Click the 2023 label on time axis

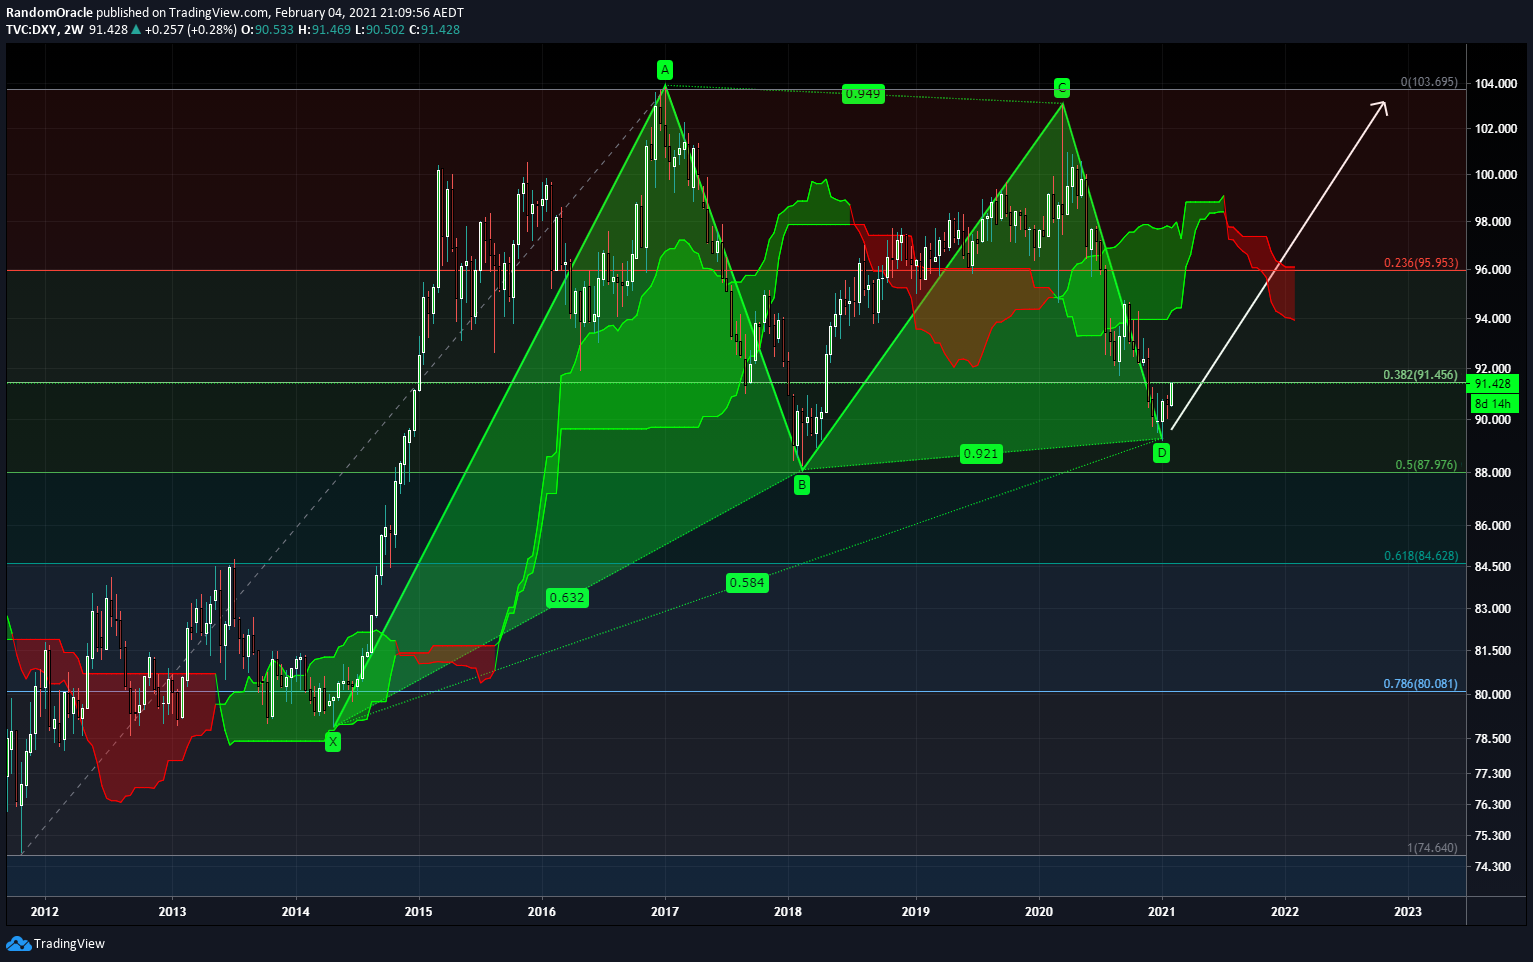pyautogui.click(x=1408, y=911)
